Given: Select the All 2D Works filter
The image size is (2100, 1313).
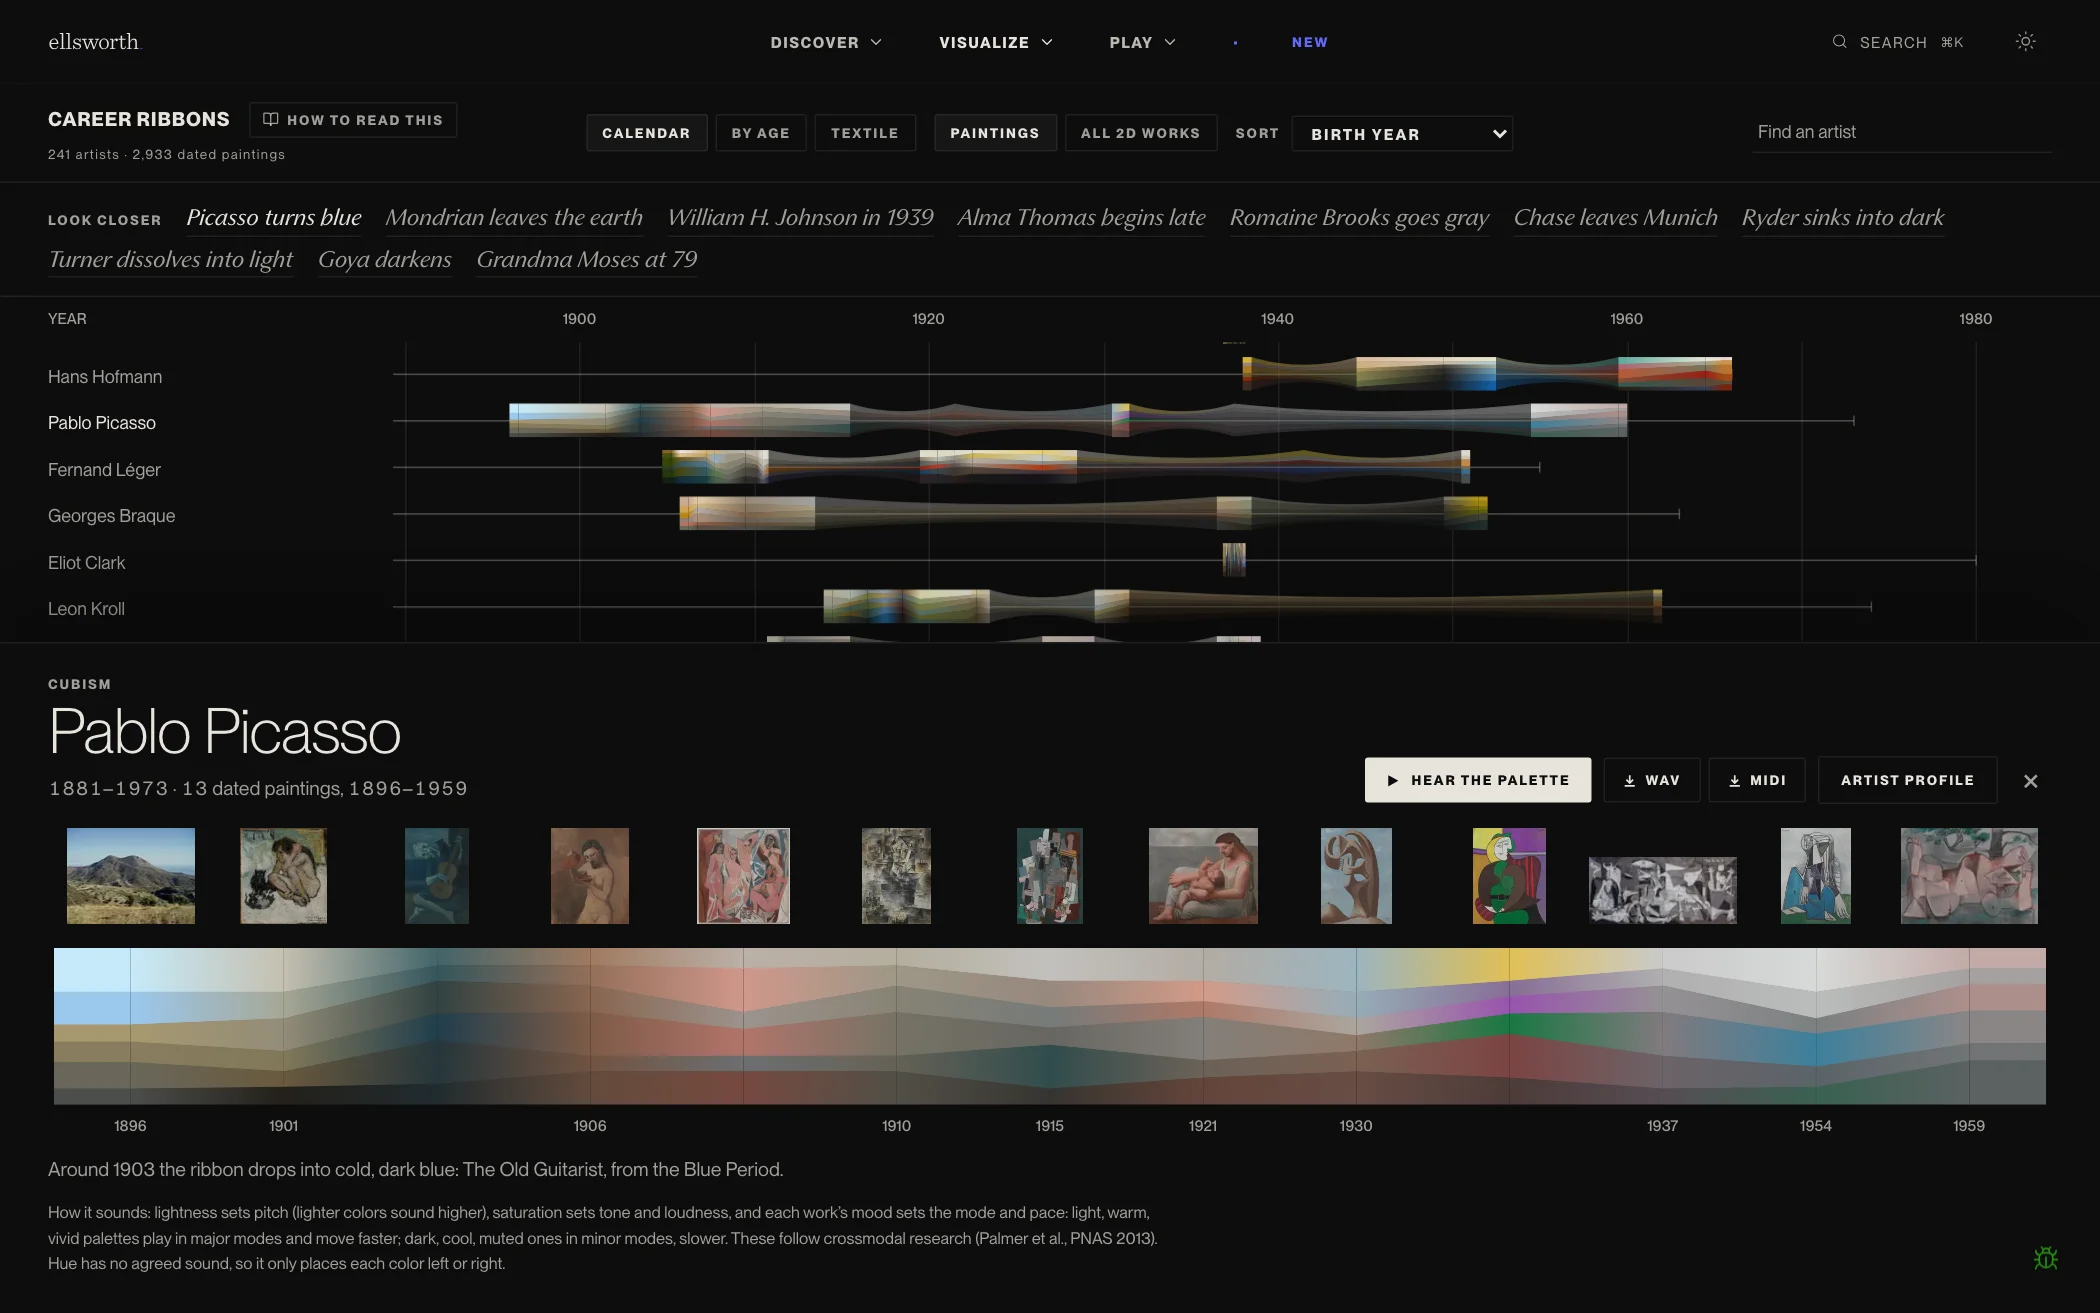Looking at the screenshot, I should click(x=1140, y=133).
